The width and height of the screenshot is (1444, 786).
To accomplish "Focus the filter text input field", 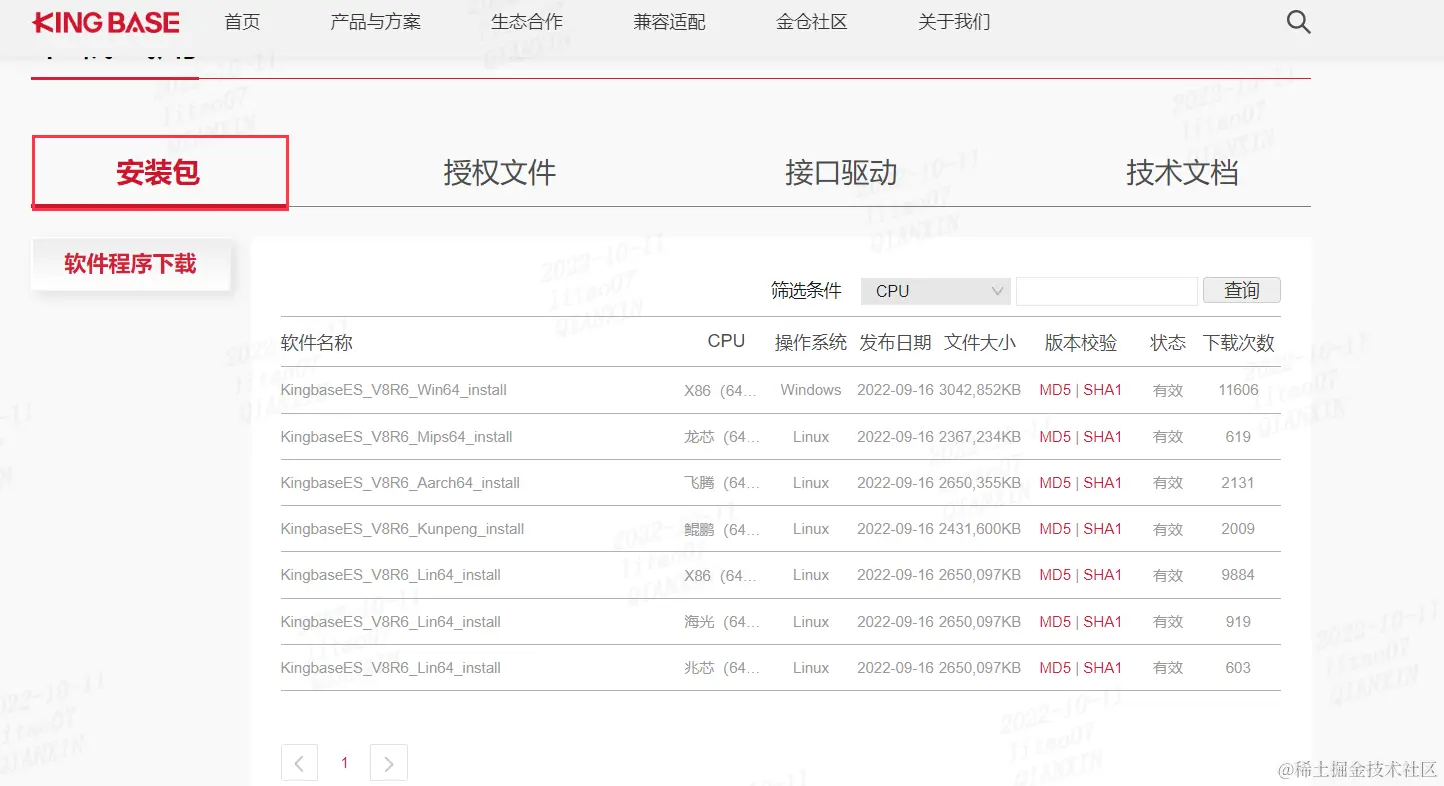I will pos(1107,291).
